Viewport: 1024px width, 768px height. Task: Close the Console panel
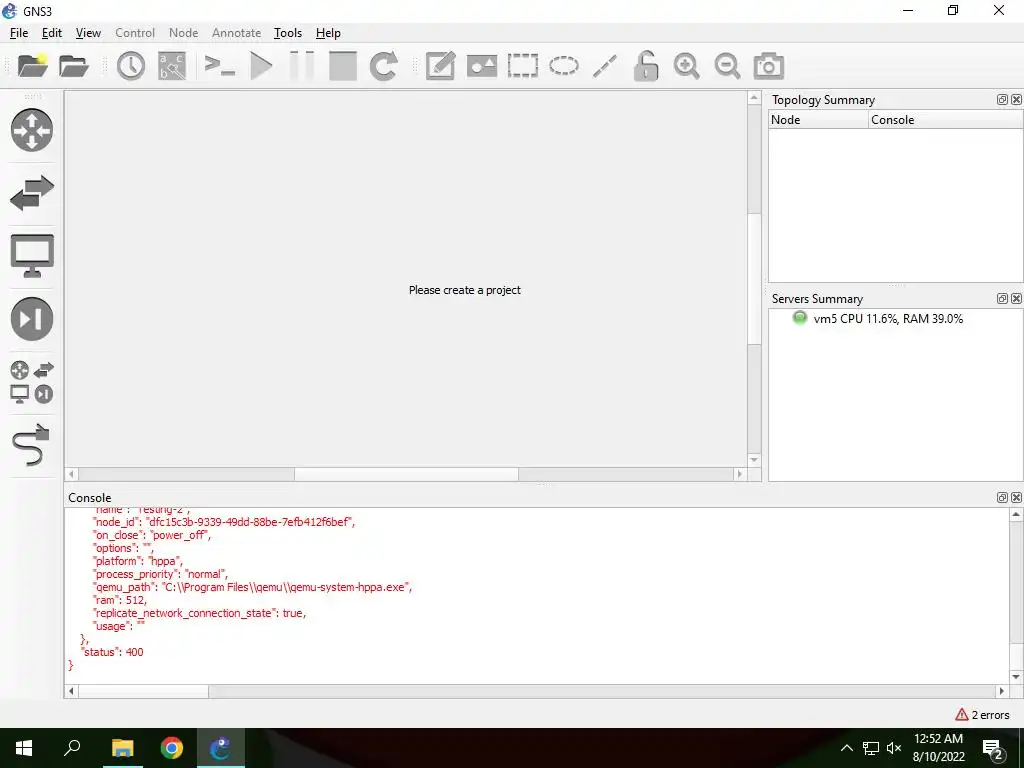(1016, 498)
